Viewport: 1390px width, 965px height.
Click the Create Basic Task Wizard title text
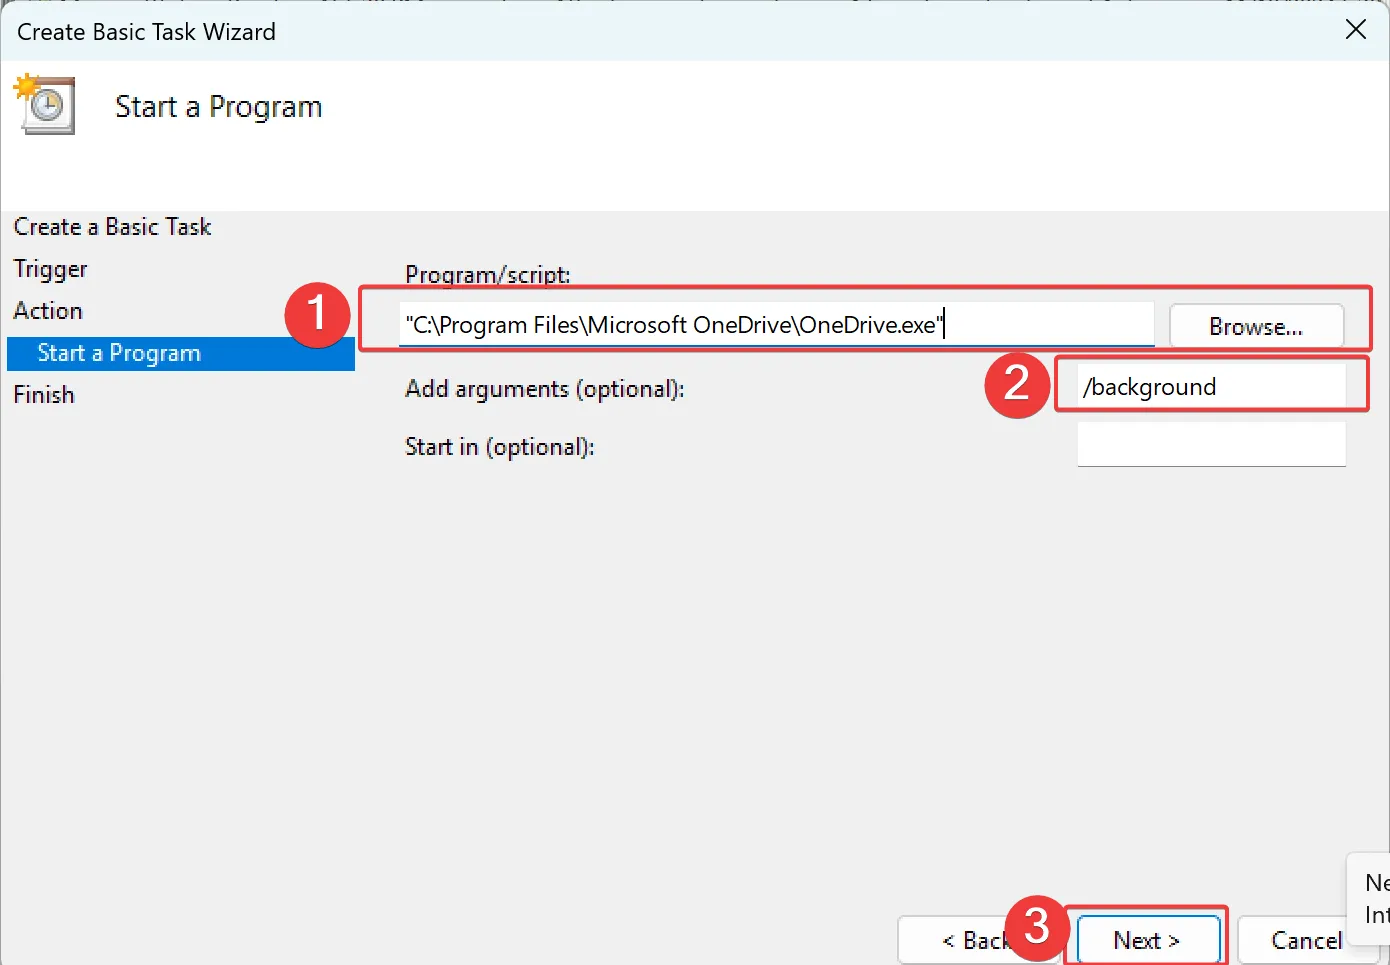point(146,32)
